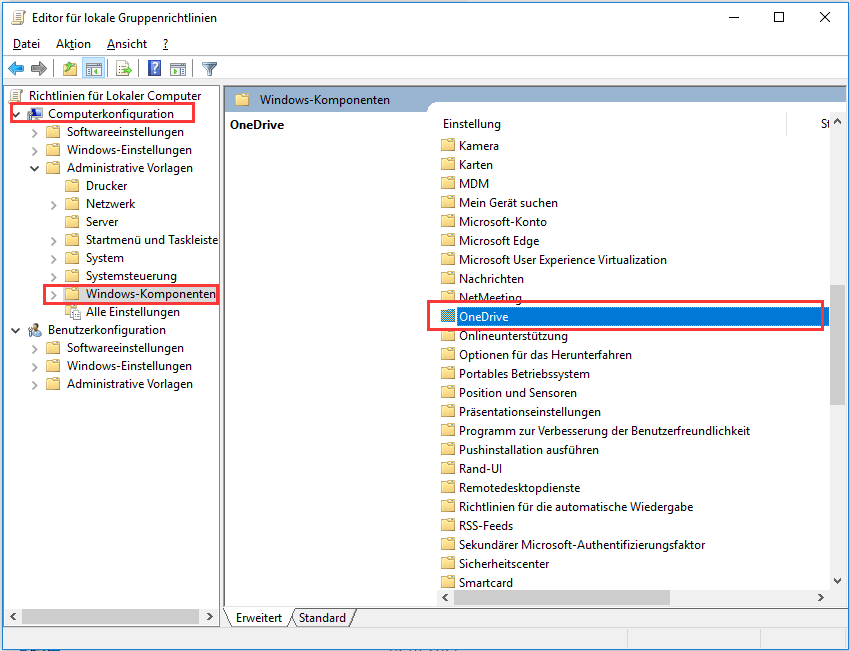This screenshot has width=850, height=651.
Task: Click the tree pane's scroll left arrow
Action: pos(13,616)
